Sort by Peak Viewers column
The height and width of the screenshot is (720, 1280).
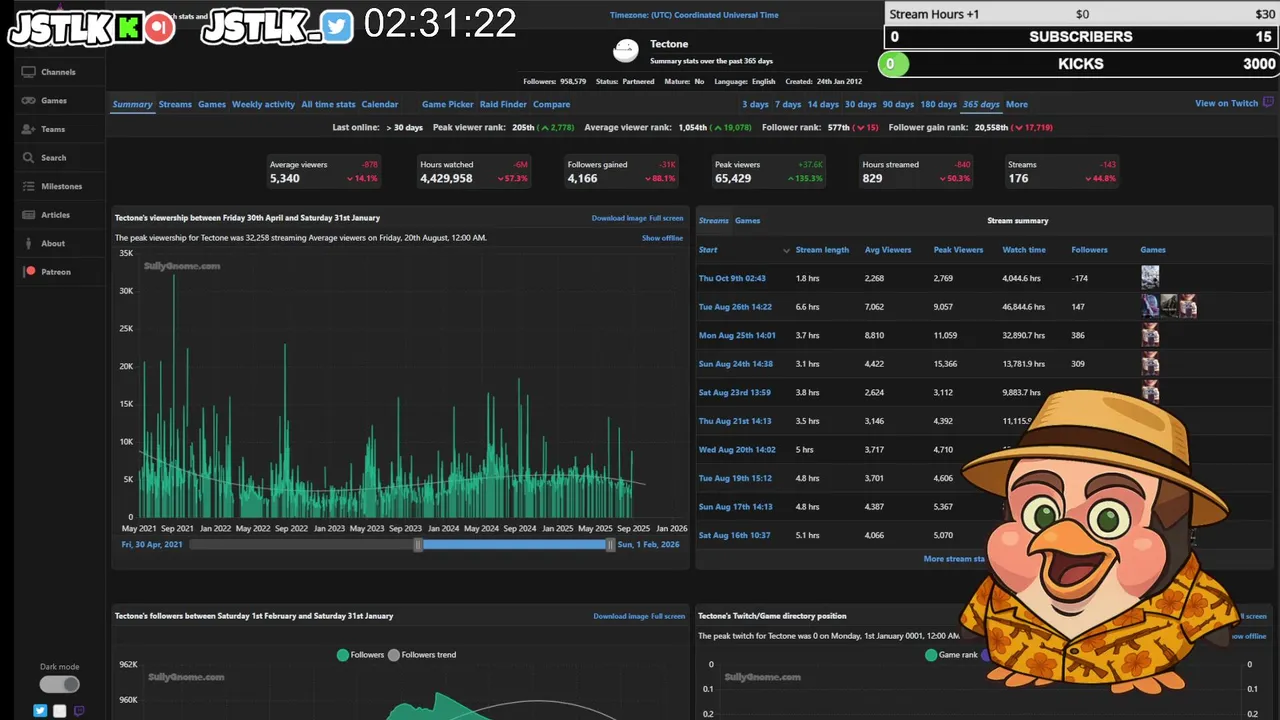pyautogui.click(x=958, y=250)
